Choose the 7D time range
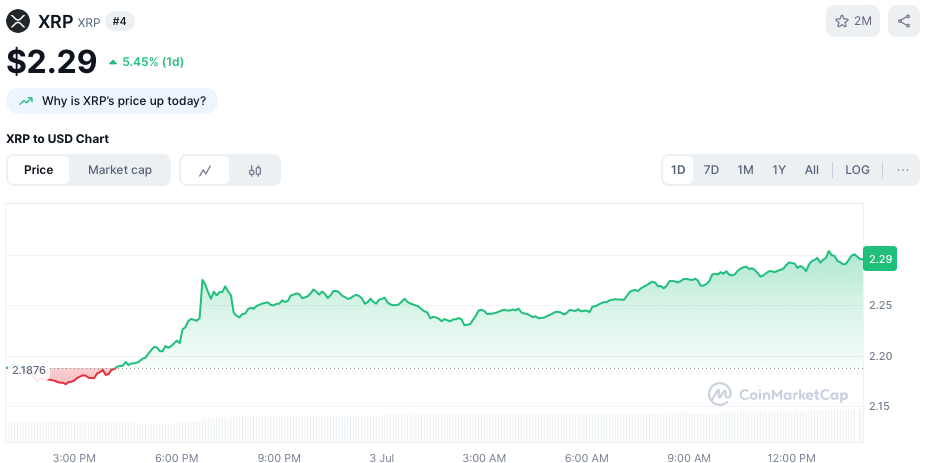This screenshot has width=930, height=463. tap(711, 170)
